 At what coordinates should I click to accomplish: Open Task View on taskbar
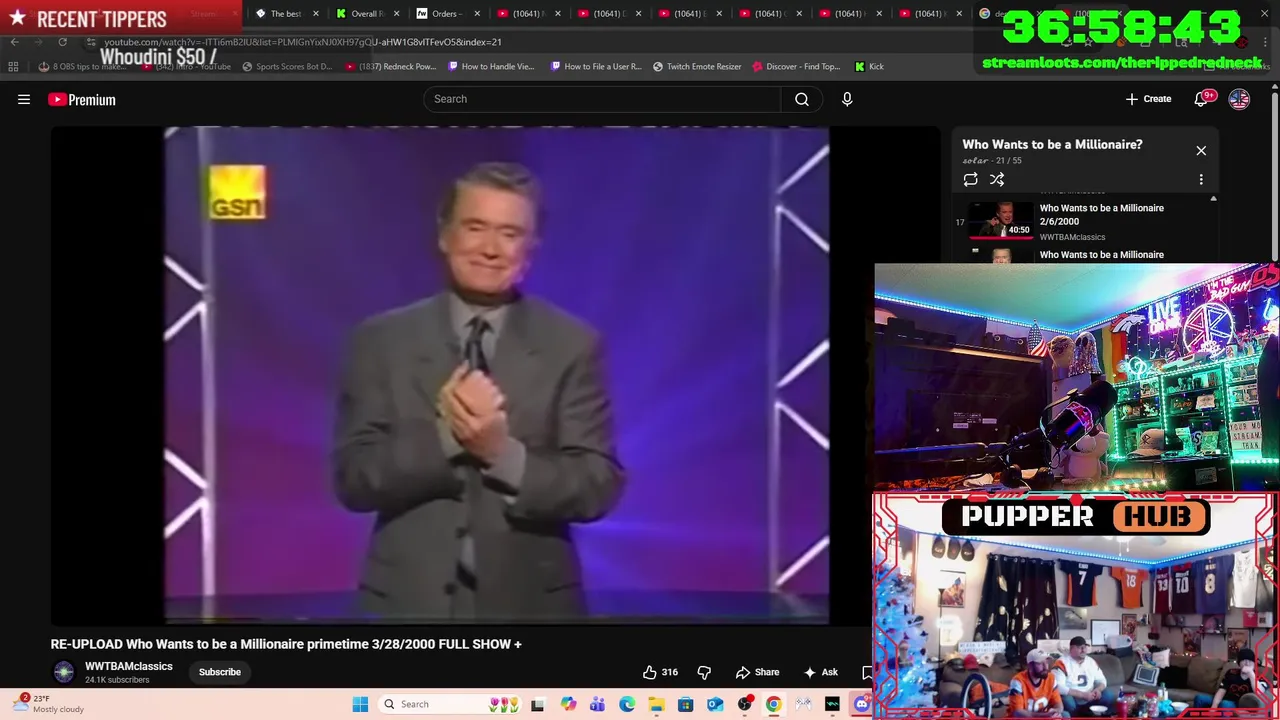[x=537, y=704]
